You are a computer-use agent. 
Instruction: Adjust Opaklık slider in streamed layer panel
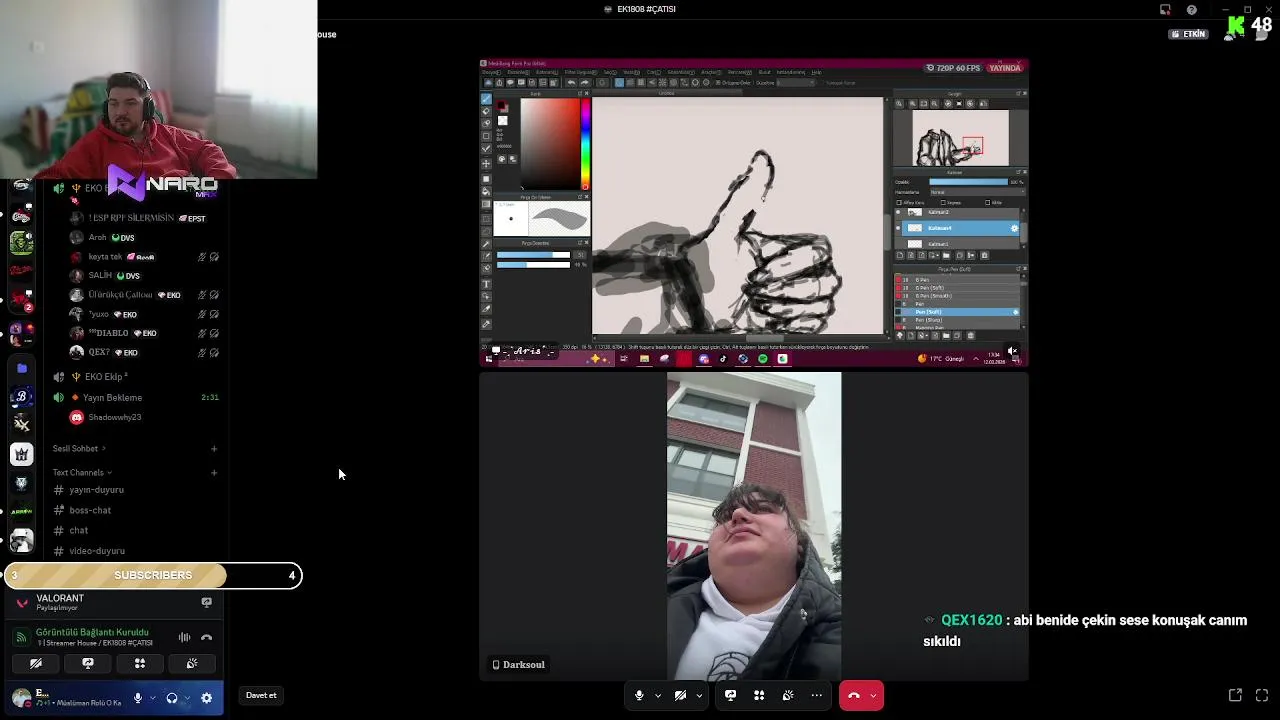(968, 182)
